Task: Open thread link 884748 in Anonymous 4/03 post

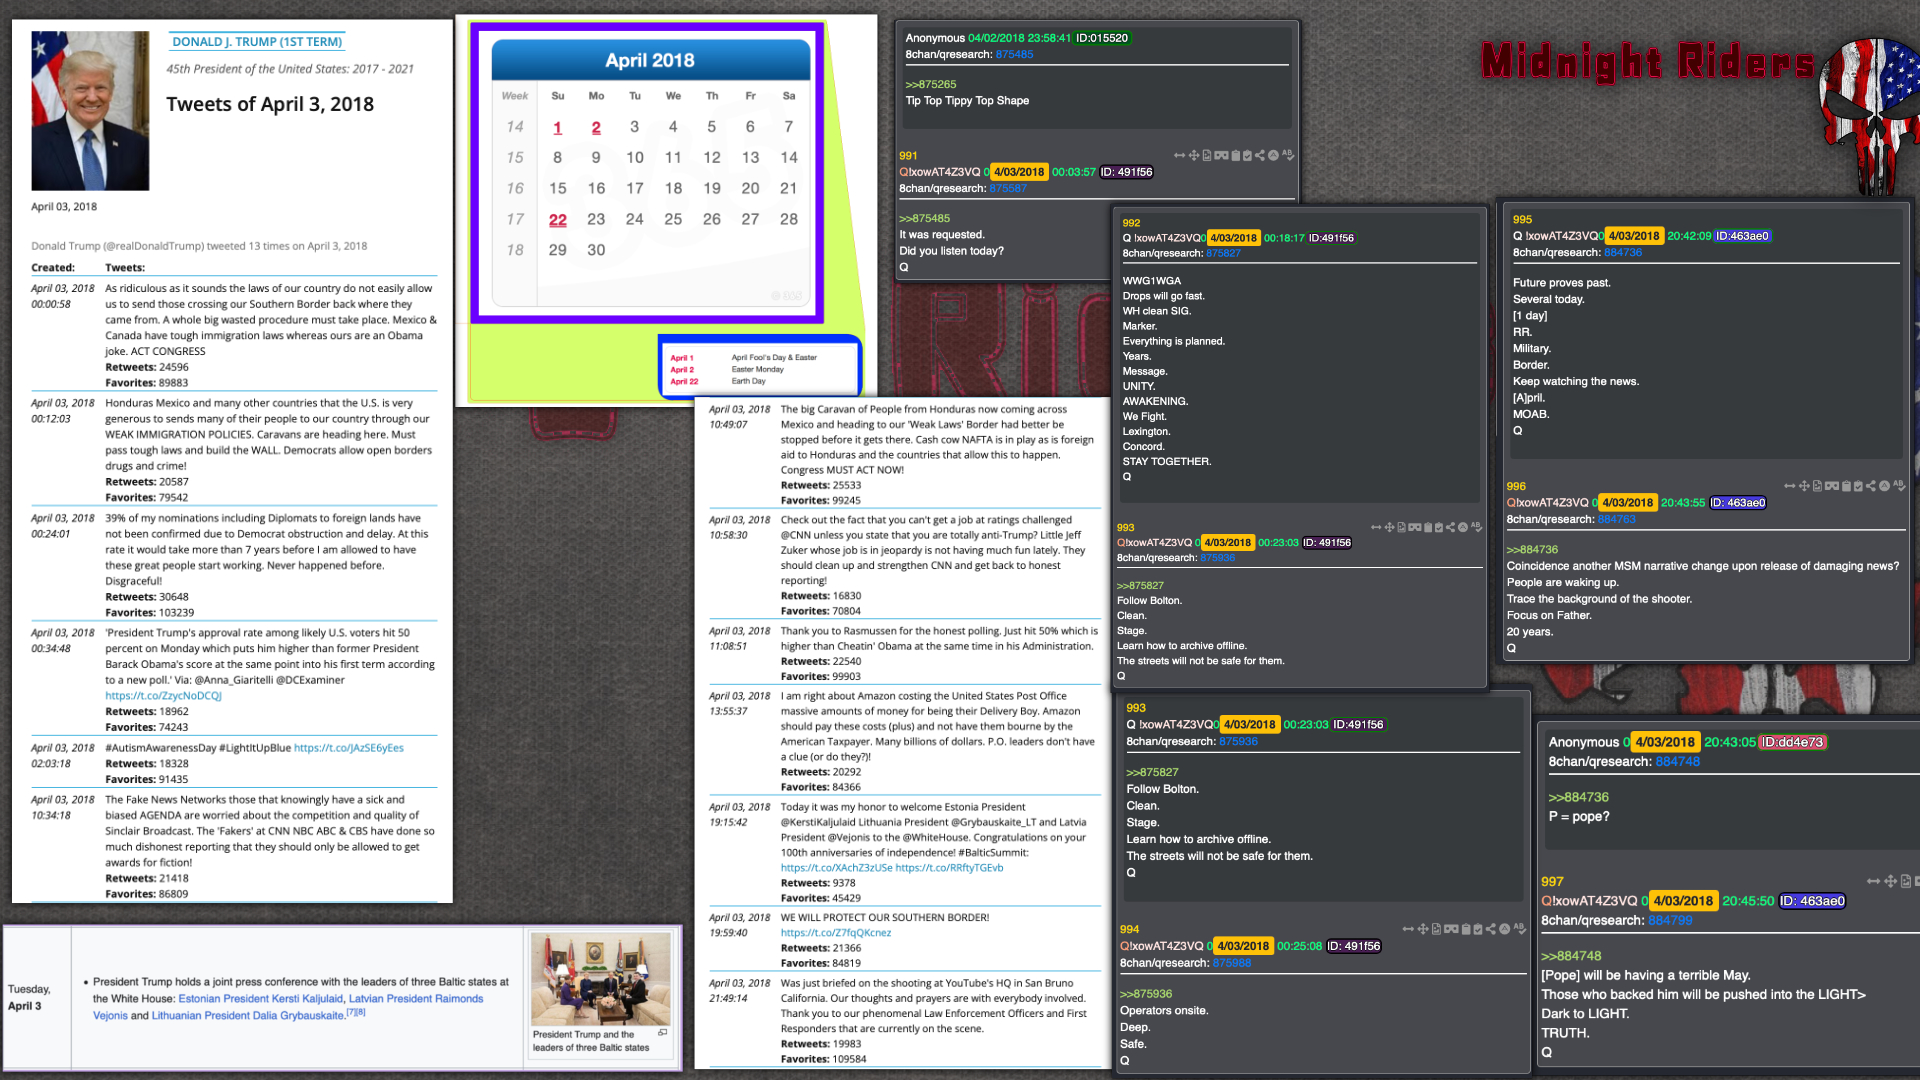Action: pyautogui.click(x=1677, y=761)
